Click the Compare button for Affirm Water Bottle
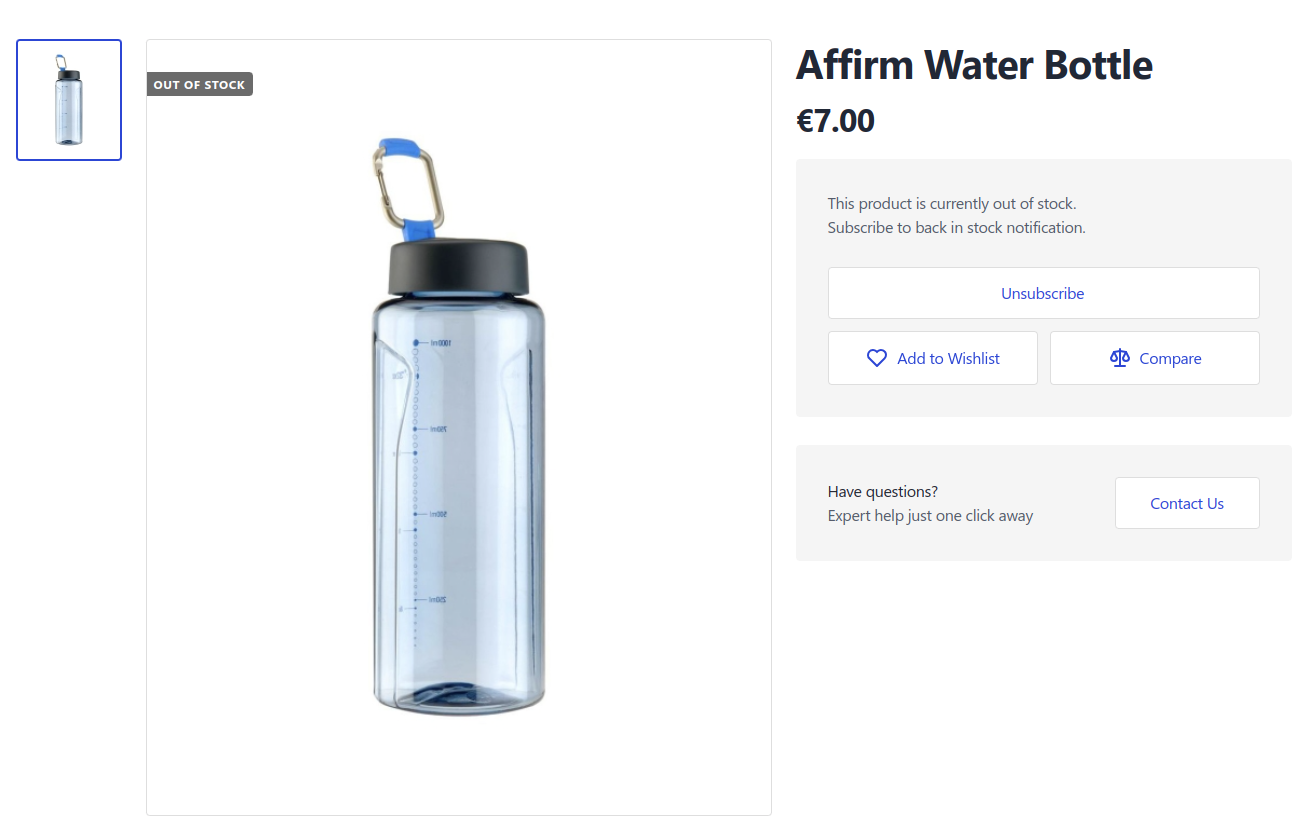This screenshot has width=1312, height=835. 1154,357
